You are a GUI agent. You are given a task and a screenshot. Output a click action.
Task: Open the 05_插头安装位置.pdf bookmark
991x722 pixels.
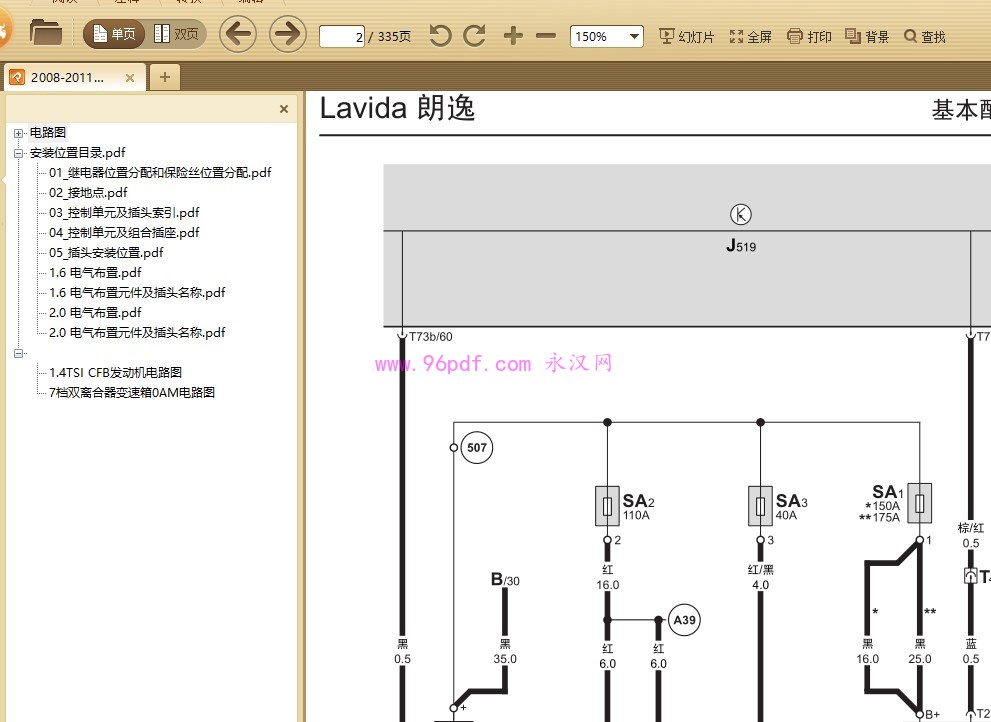click(106, 253)
